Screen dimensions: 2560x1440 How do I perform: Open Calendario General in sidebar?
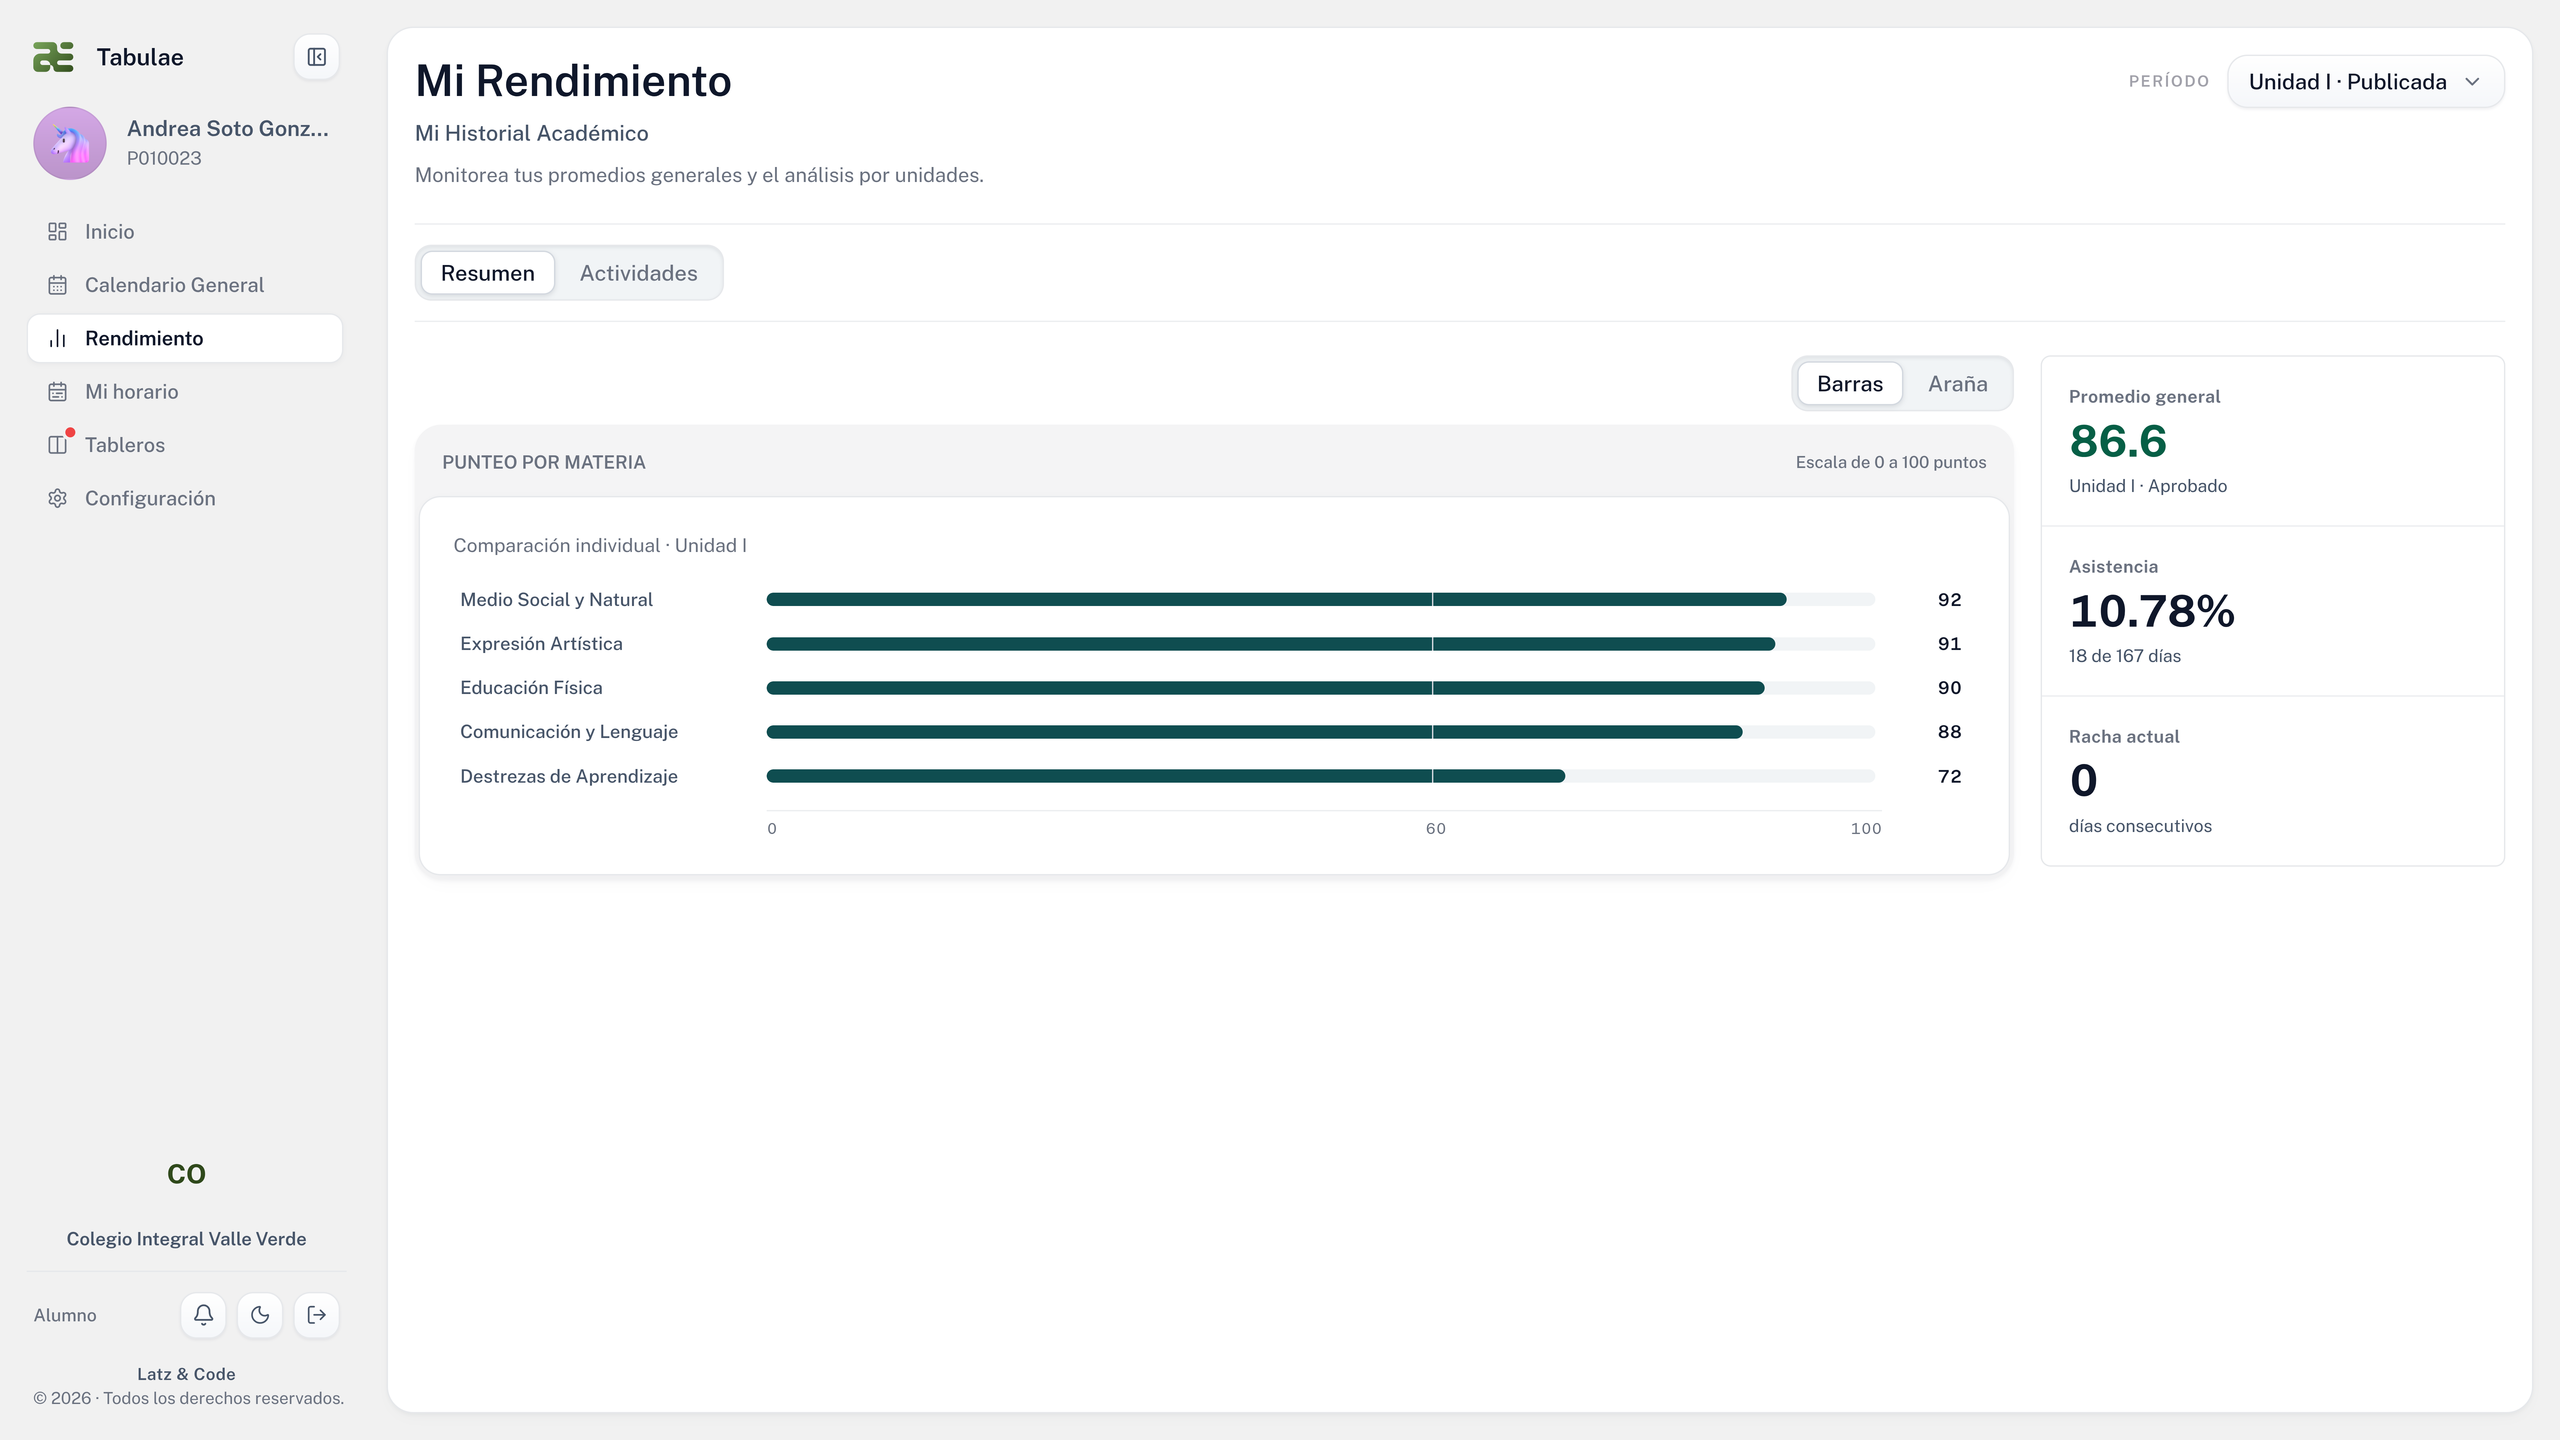click(x=185, y=285)
